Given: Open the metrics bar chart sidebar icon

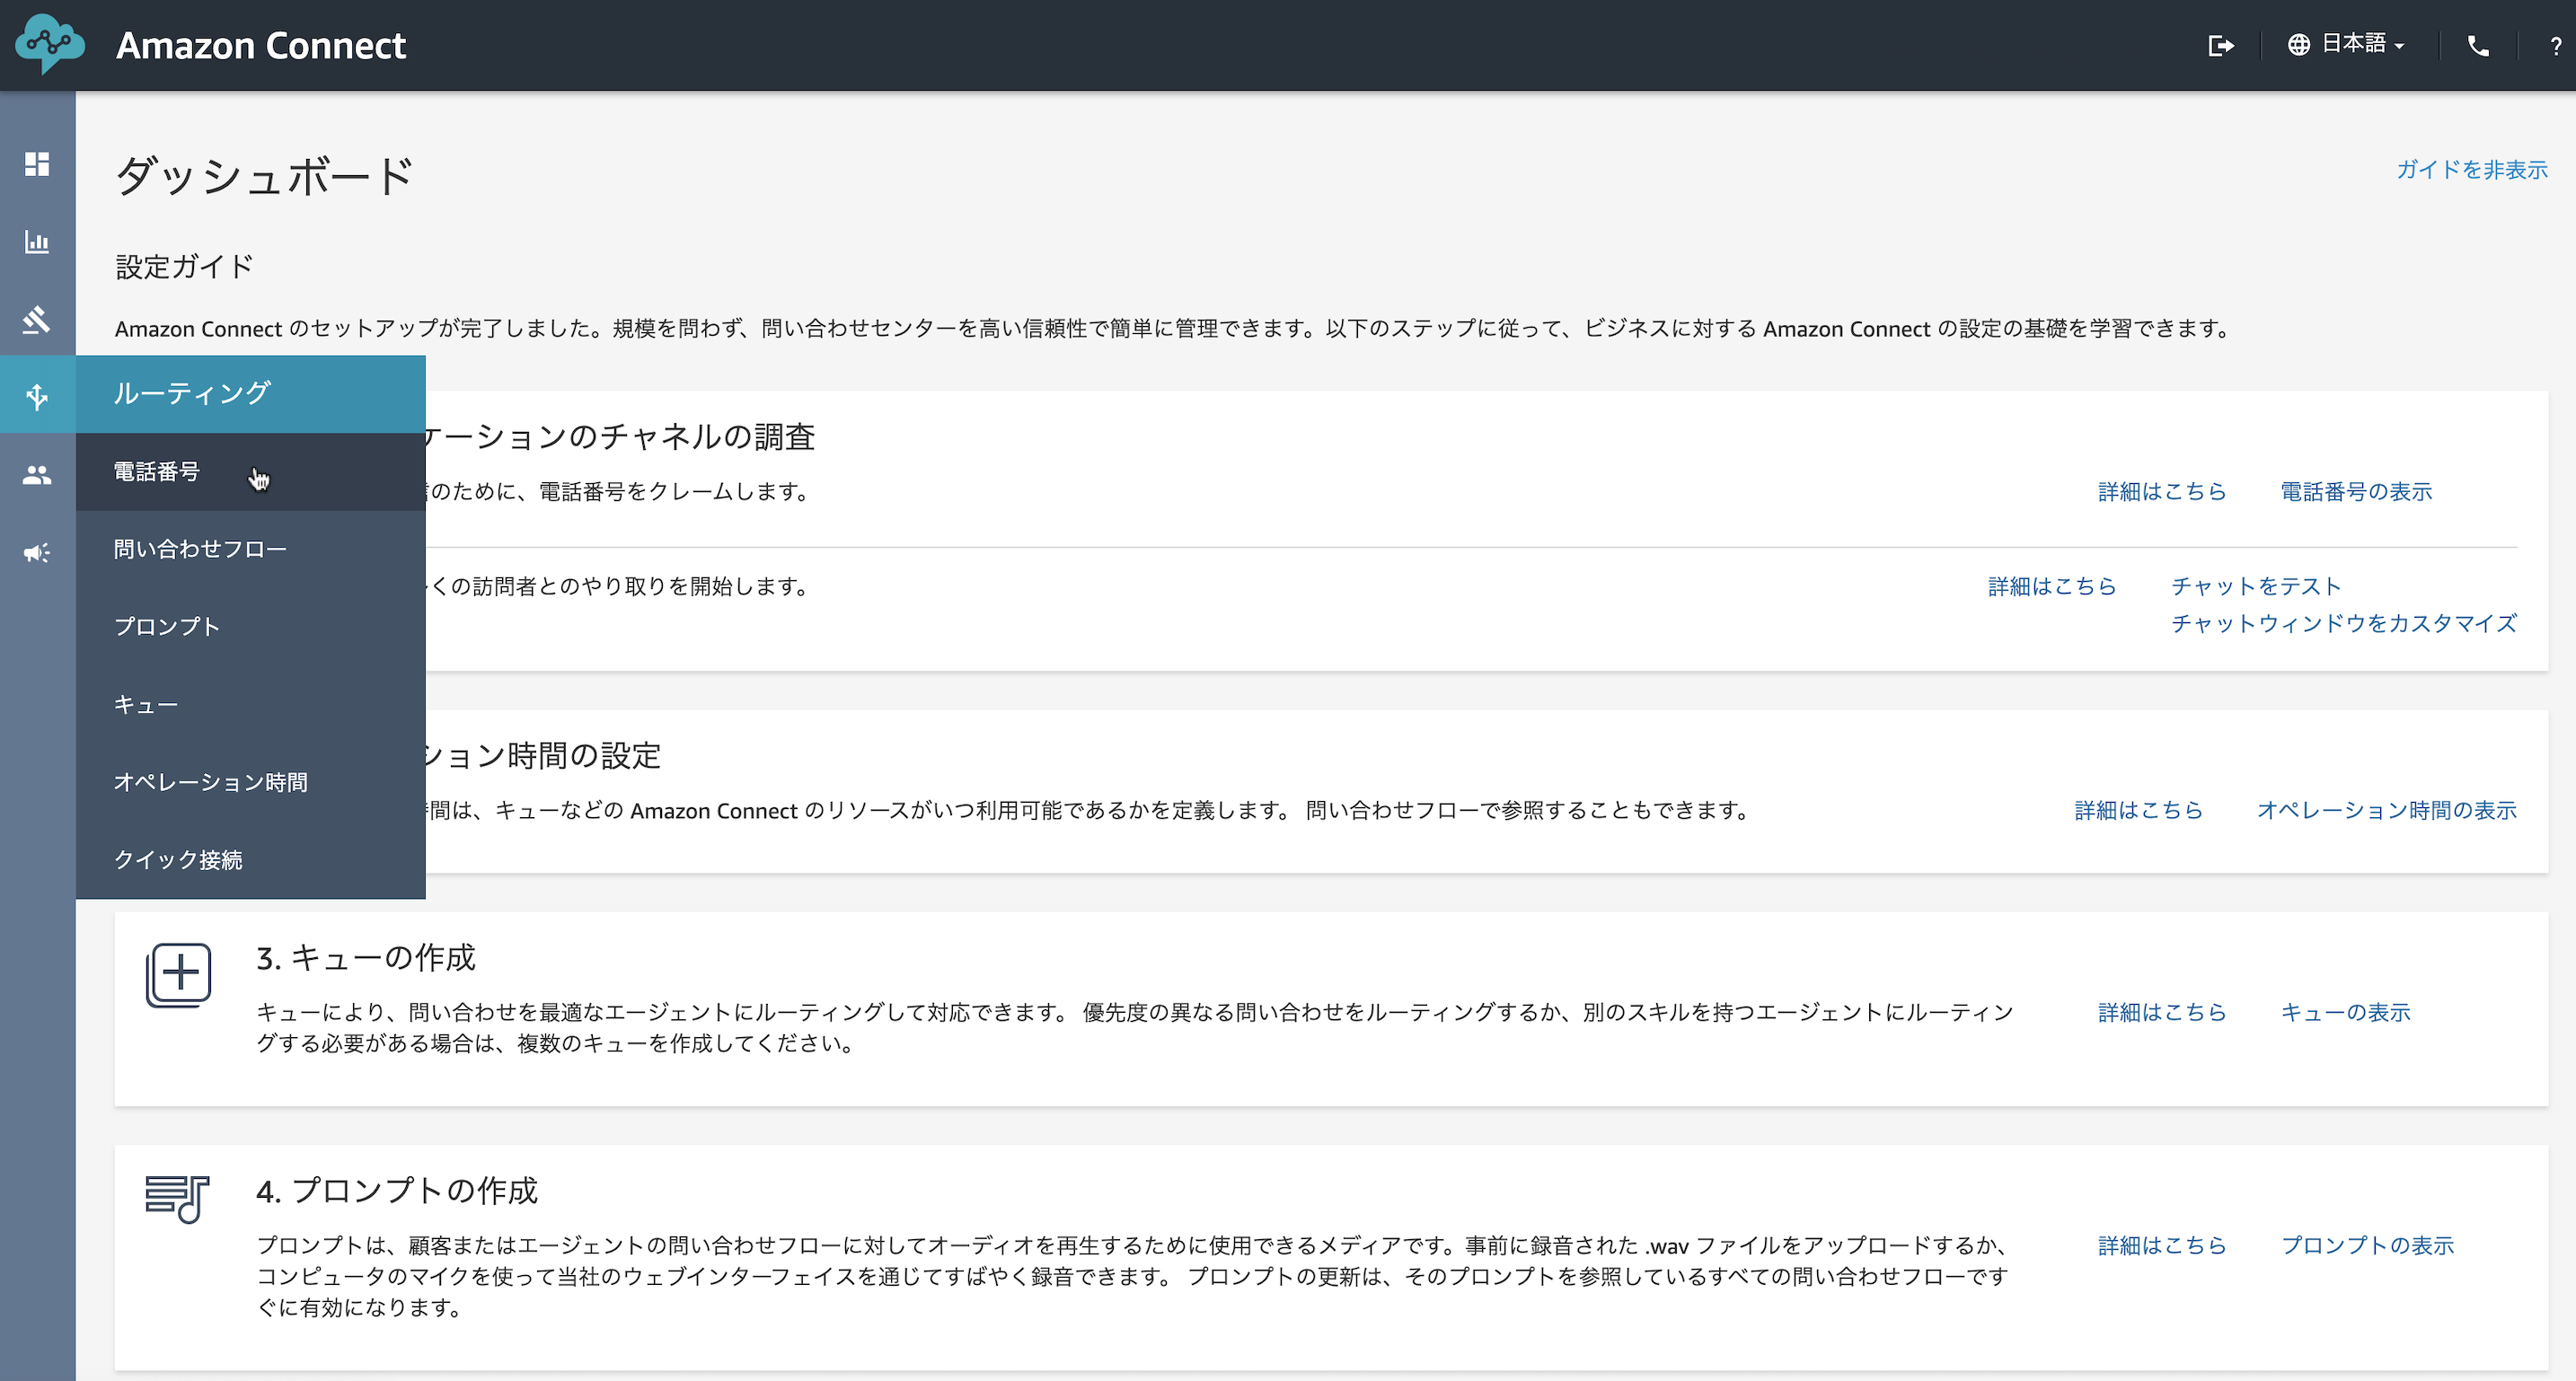Looking at the screenshot, I should (37, 242).
